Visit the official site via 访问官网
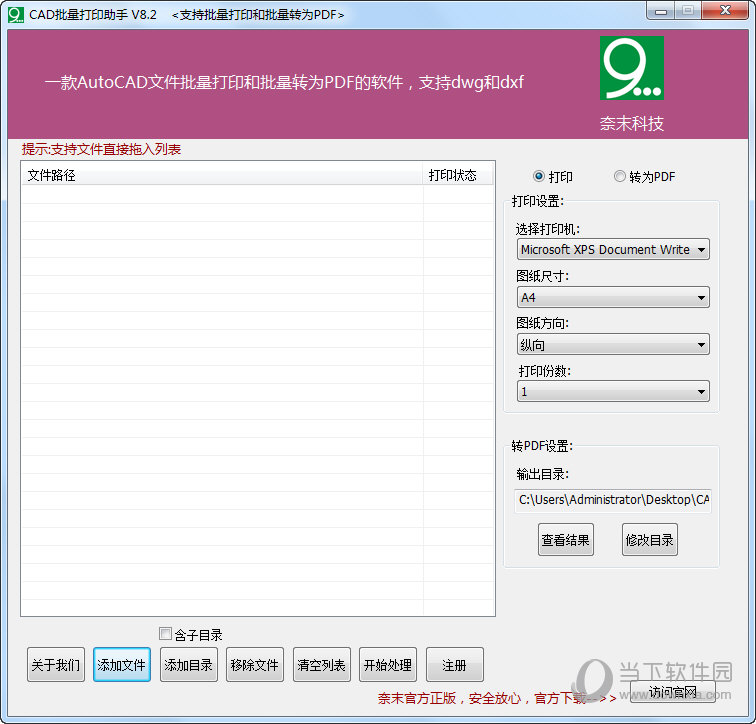This screenshot has width=756, height=724. click(673, 692)
